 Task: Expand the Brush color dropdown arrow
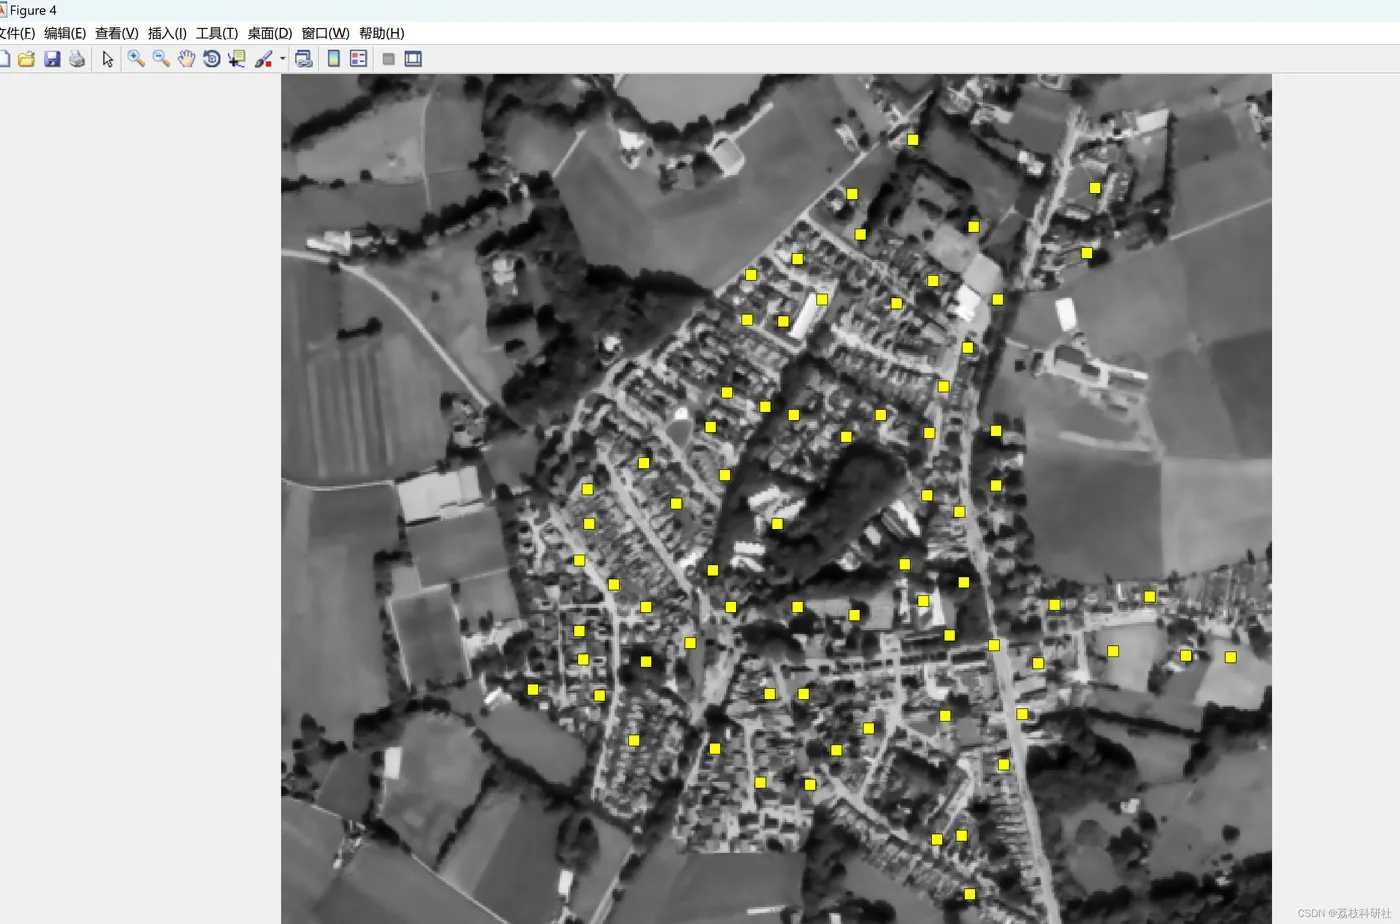coord(283,59)
